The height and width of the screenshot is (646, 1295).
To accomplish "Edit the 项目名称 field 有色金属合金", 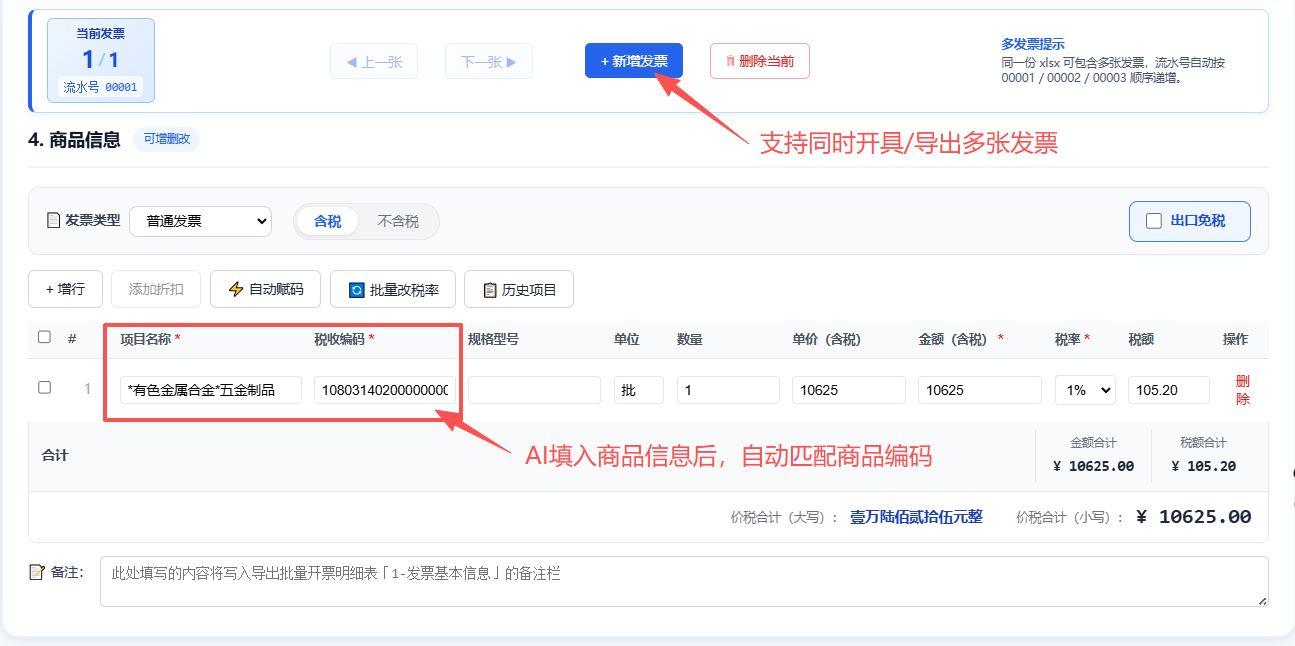I will coord(211,390).
